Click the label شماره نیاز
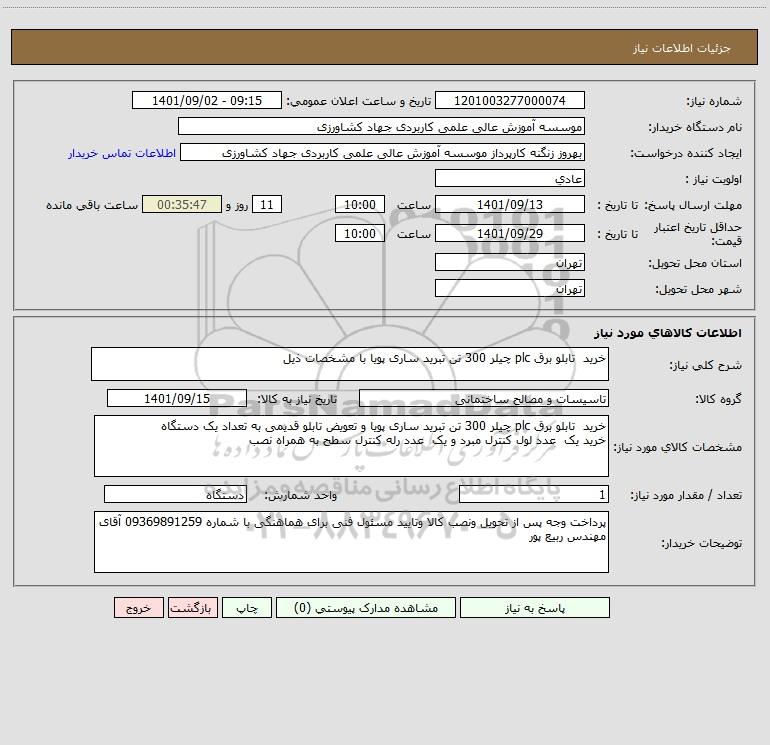Image resolution: width=770 pixels, height=745 pixels. click(x=714, y=102)
